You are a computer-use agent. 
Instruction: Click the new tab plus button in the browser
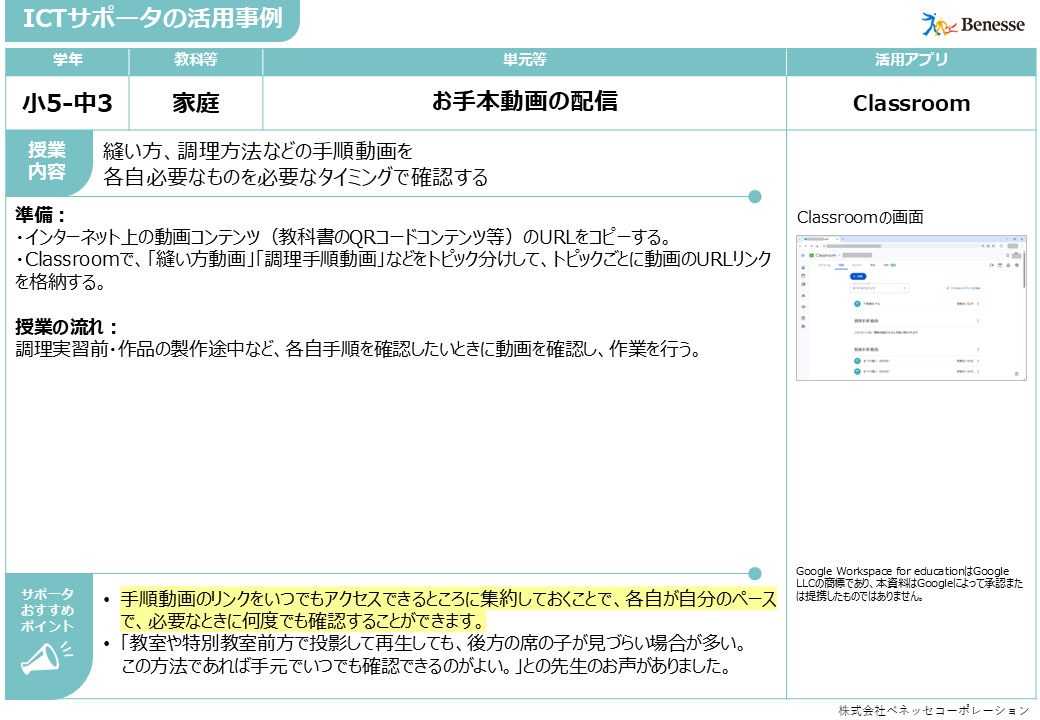(x=842, y=239)
